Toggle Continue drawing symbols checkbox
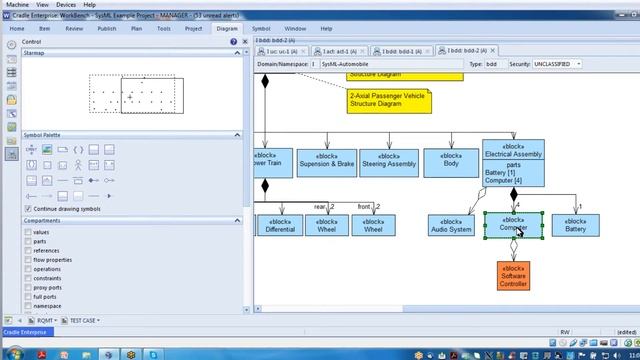The width and height of the screenshot is (640, 360). pos(28,209)
